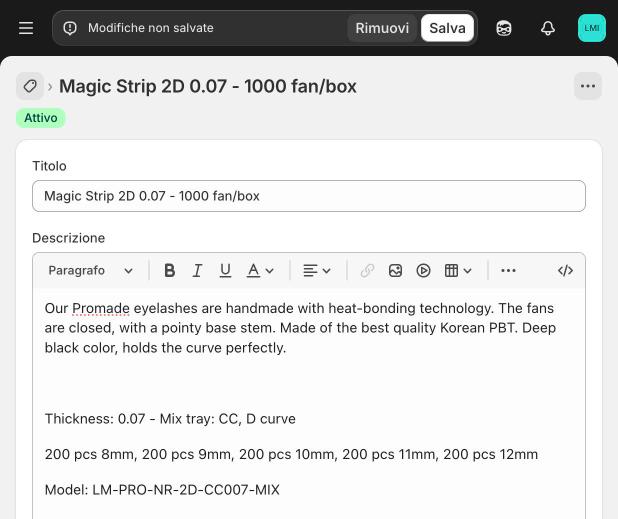Toggle bold formatting

pos(169,271)
